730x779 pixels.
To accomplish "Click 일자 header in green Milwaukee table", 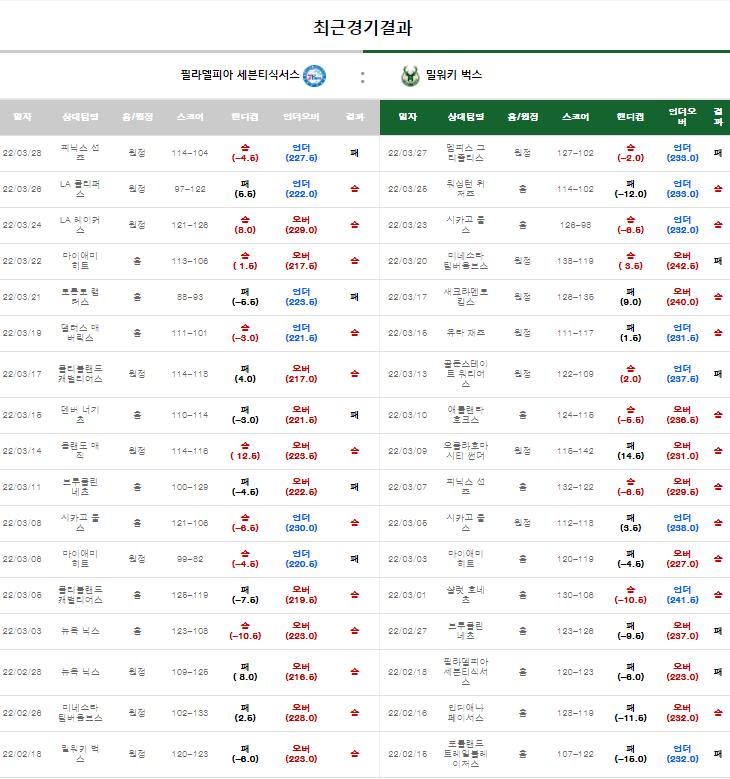I will click(407, 117).
